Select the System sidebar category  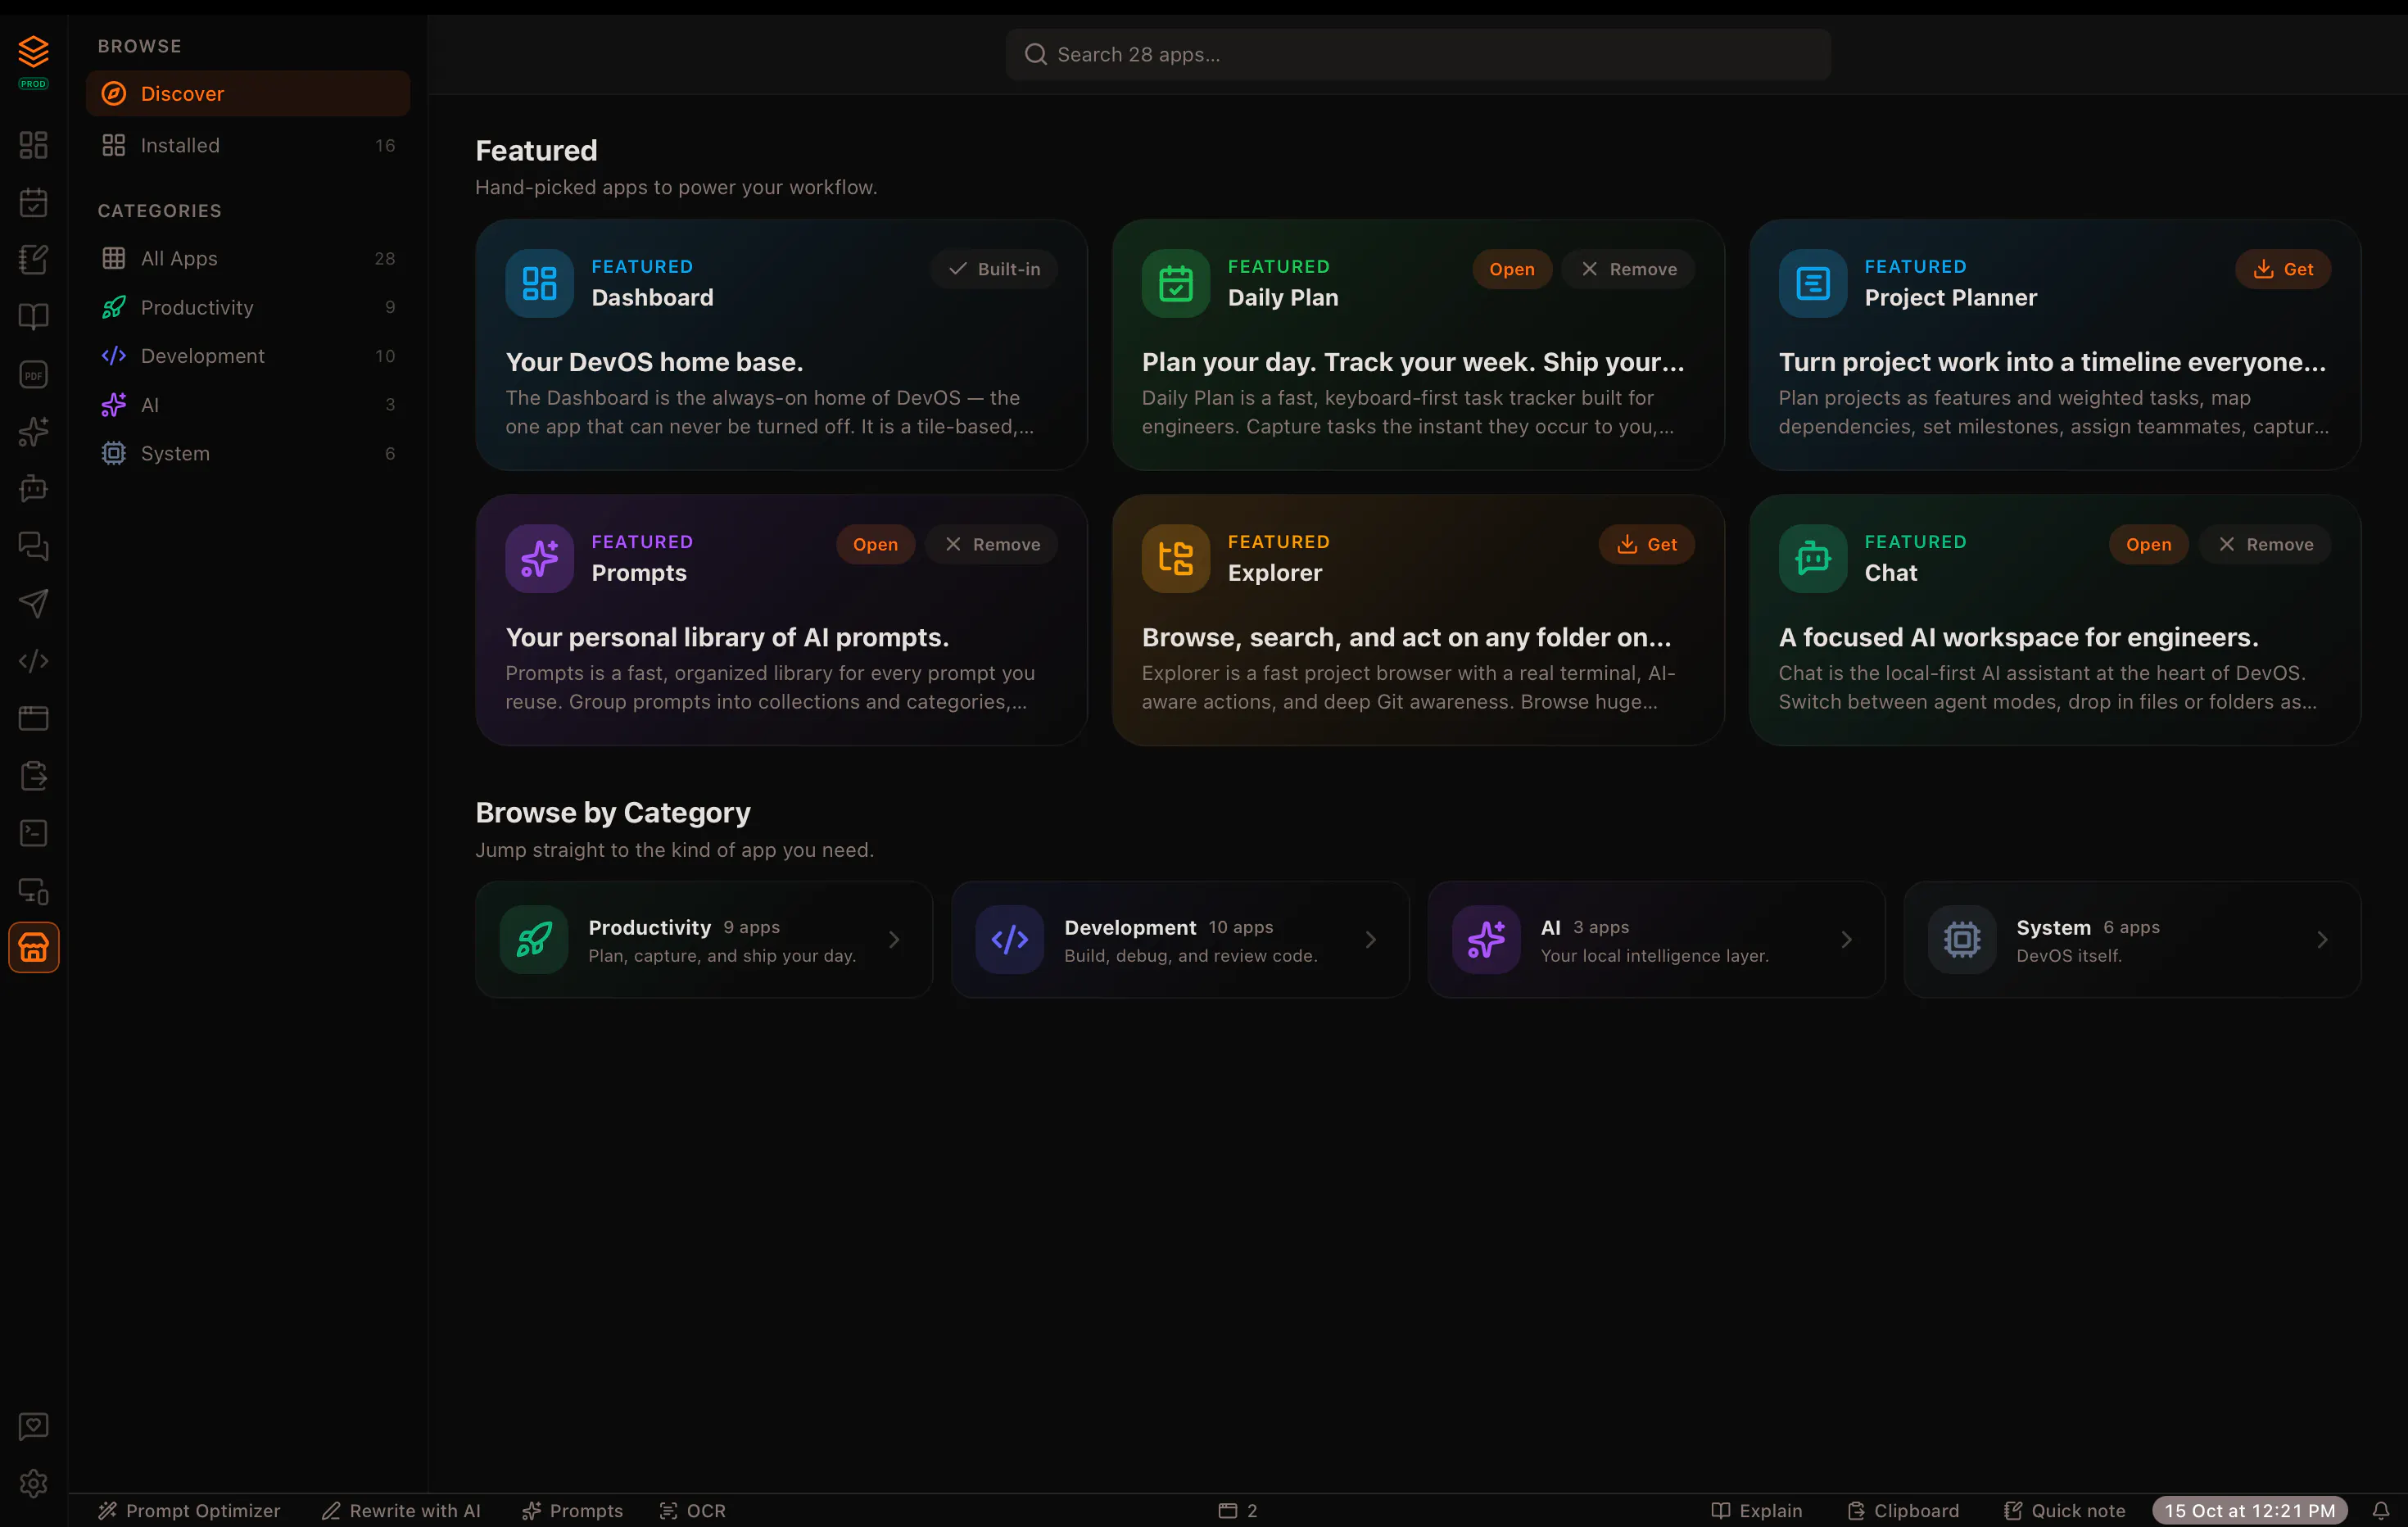(248, 453)
